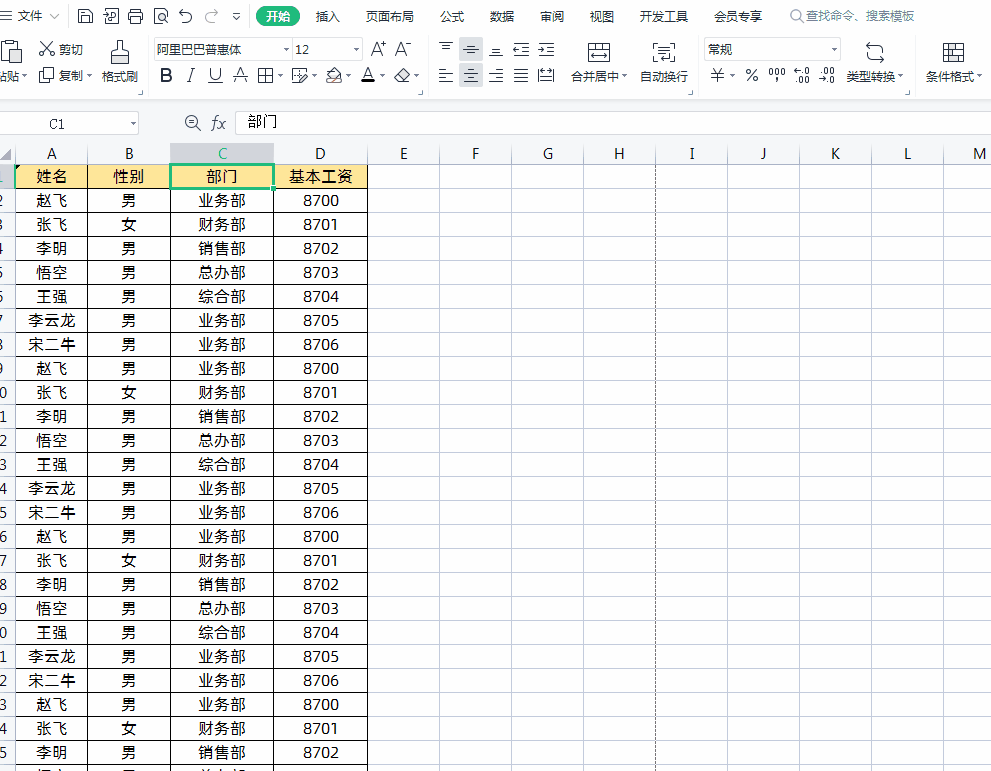Open the Name Box dropdown arrow
The width and height of the screenshot is (991, 771).
click(133, 123)
